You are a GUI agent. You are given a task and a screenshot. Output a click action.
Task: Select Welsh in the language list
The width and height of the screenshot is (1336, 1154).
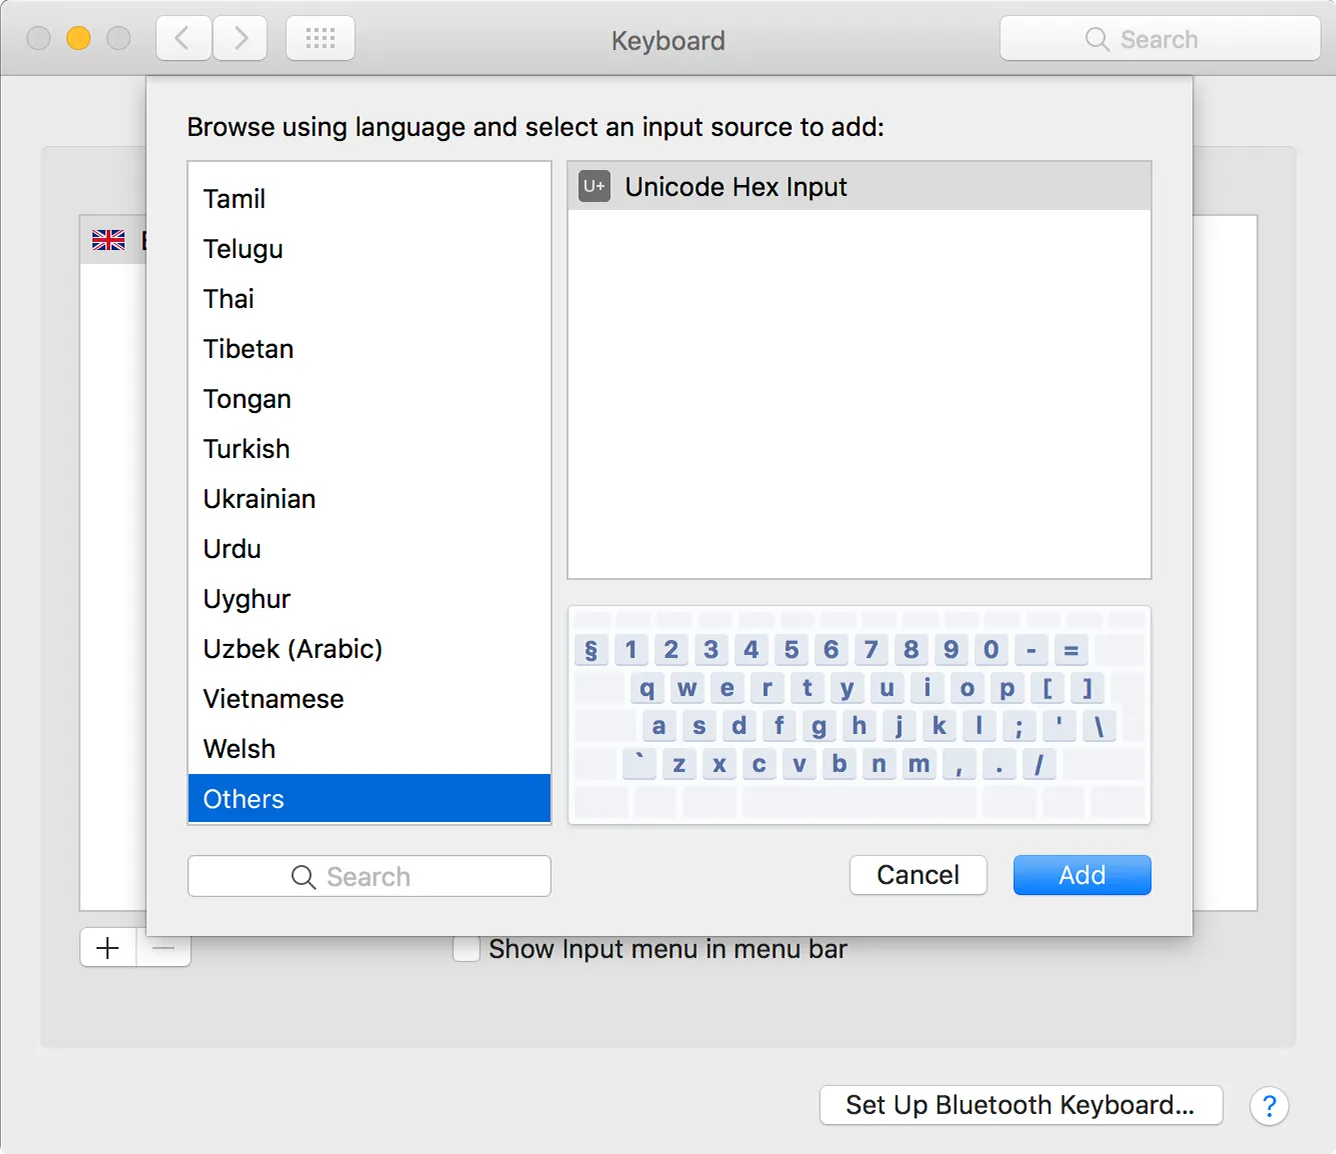(239, 748)
